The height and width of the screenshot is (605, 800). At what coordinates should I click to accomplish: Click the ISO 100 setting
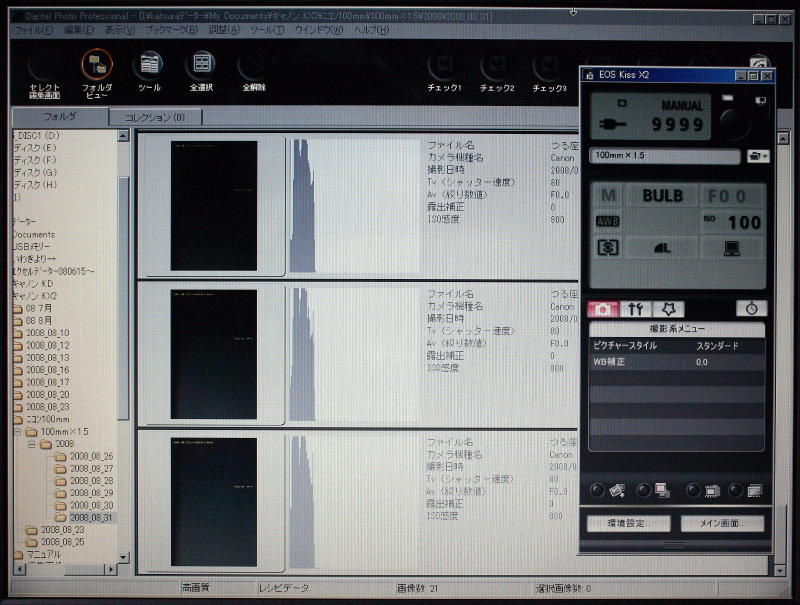(x=732, y=221)
